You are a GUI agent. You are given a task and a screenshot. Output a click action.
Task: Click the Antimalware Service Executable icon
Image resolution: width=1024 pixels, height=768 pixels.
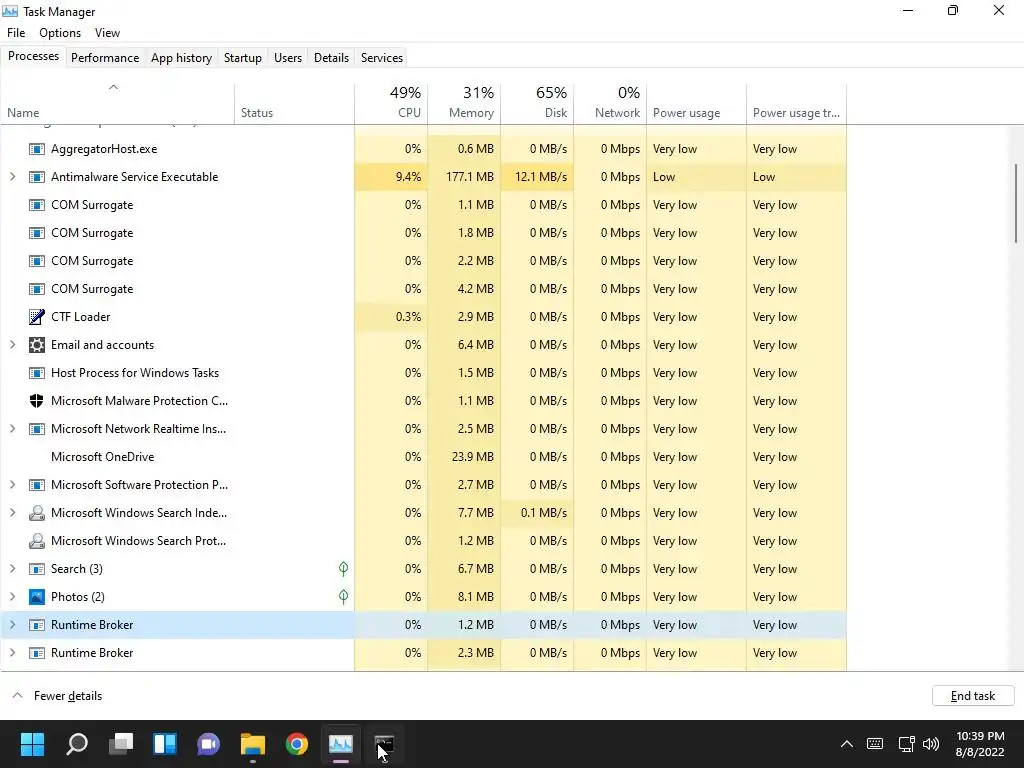pyautogui.click(x=37, y=177)
